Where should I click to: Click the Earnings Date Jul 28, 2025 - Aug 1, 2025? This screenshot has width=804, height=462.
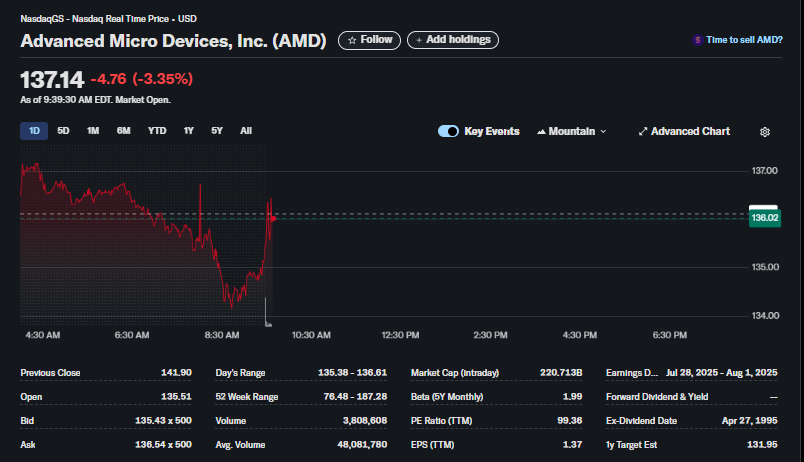coord(721,373)
